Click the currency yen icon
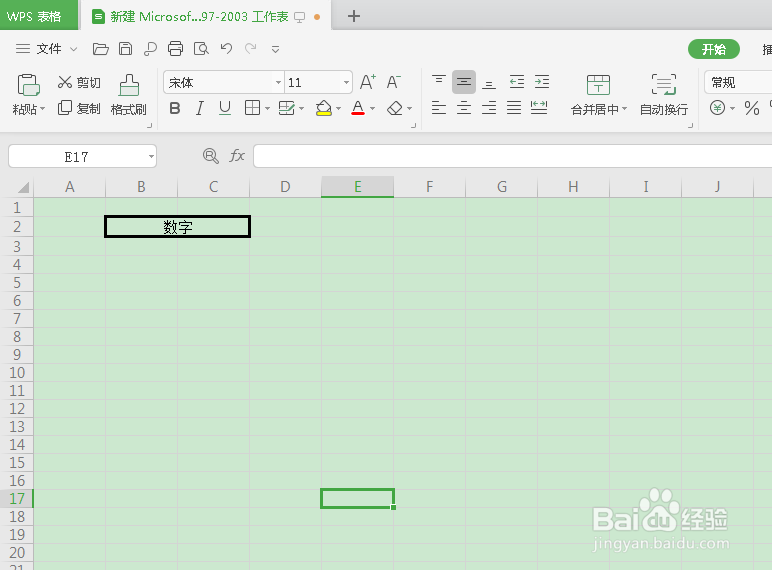Viewport: 772px width, 570px height. pos(717,108)
